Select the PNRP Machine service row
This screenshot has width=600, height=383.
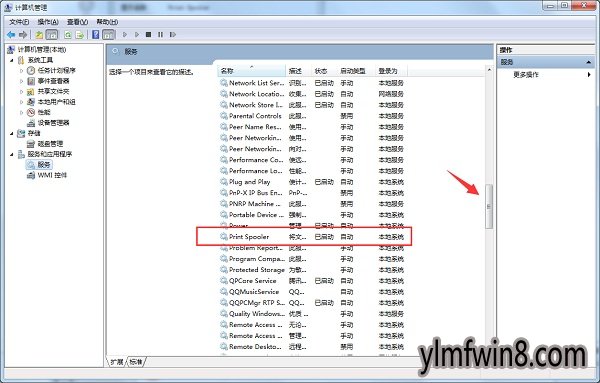[x=312, y=204]
